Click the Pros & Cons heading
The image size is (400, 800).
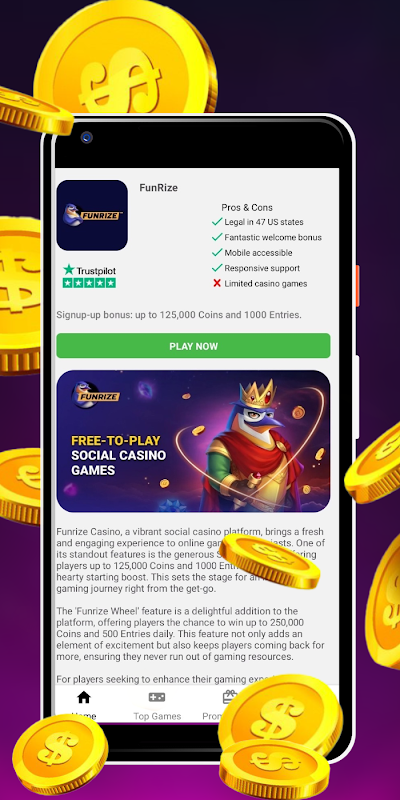[247, 208]
